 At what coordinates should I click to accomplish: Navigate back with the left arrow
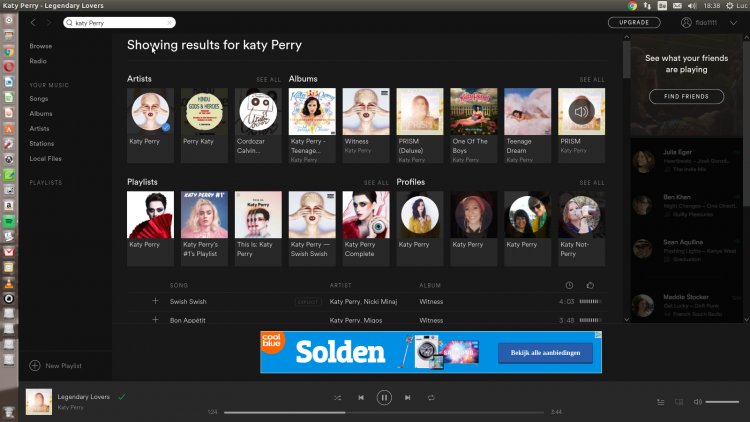[33, 22]
